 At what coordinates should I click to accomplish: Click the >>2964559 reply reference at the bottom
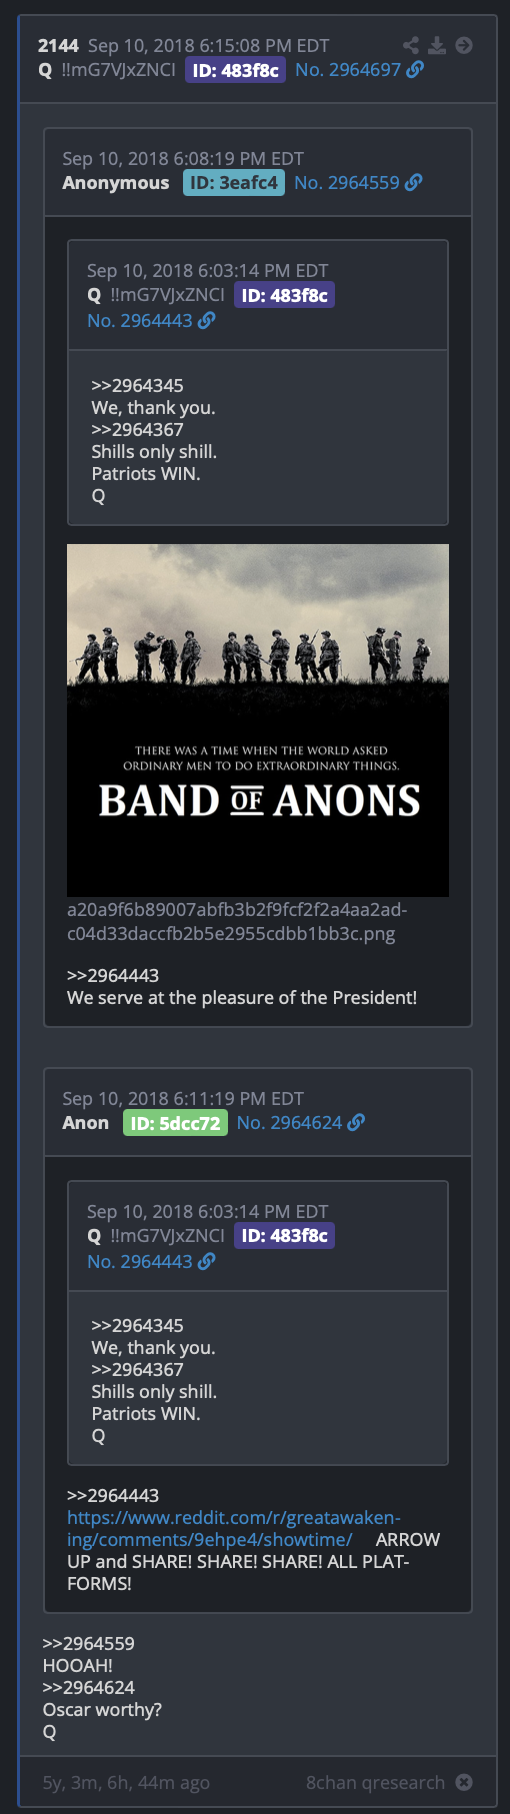(88, 1643)
